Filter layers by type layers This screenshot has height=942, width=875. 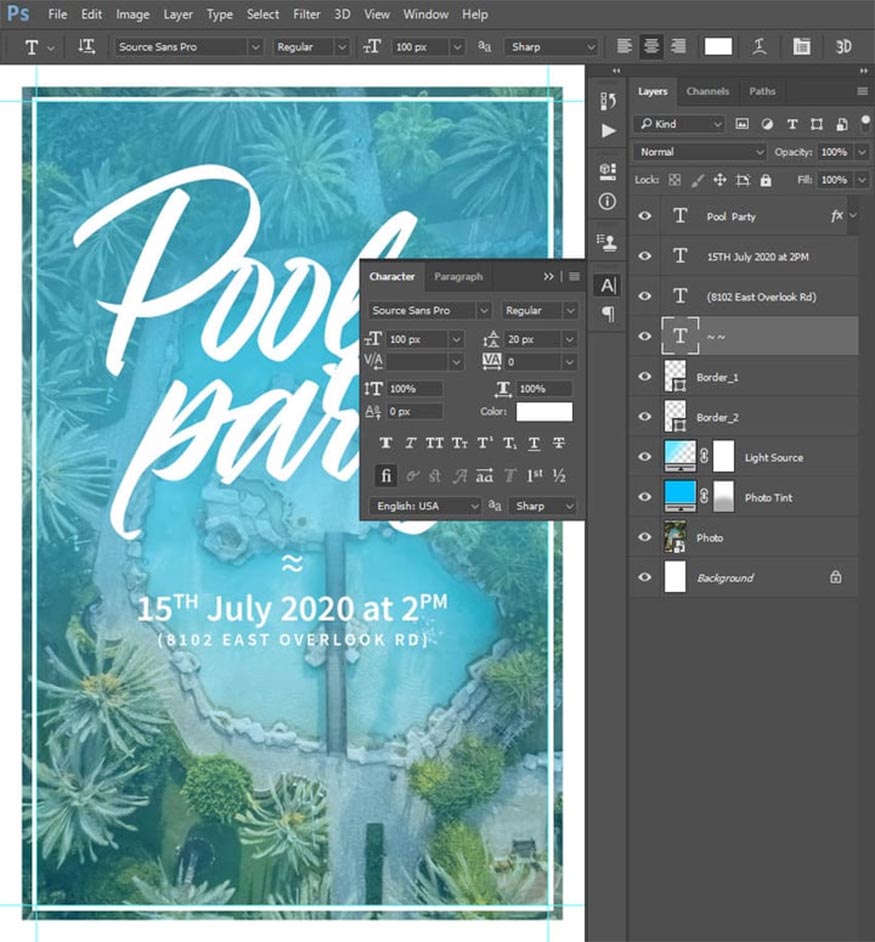click(x=792, y=124)
